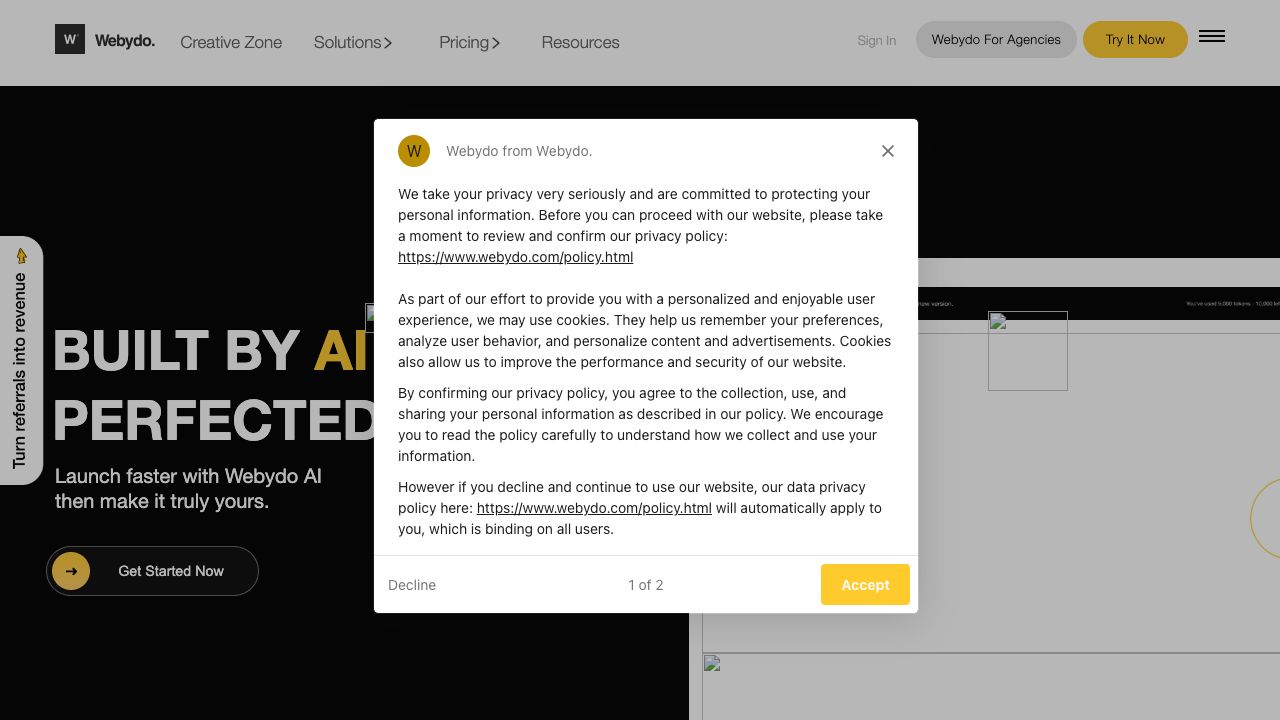This screenshot has height=720, width=1280.
Task: Decline the privacy policy
Action: 412,585
